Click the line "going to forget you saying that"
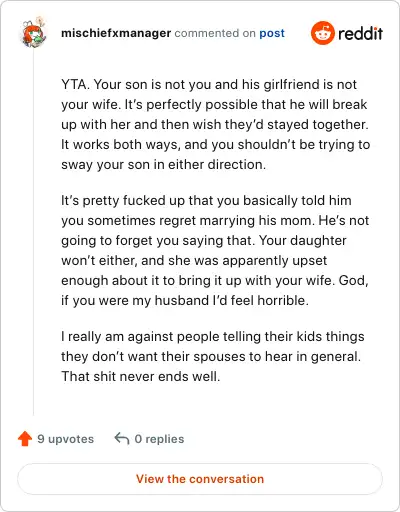The image size is (400, 512). [x=204, y=240]
